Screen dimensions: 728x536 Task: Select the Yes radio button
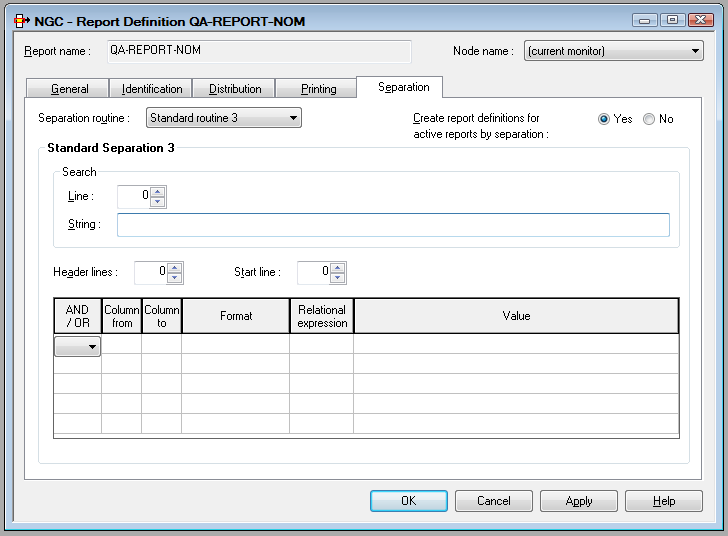pos(604,119)
